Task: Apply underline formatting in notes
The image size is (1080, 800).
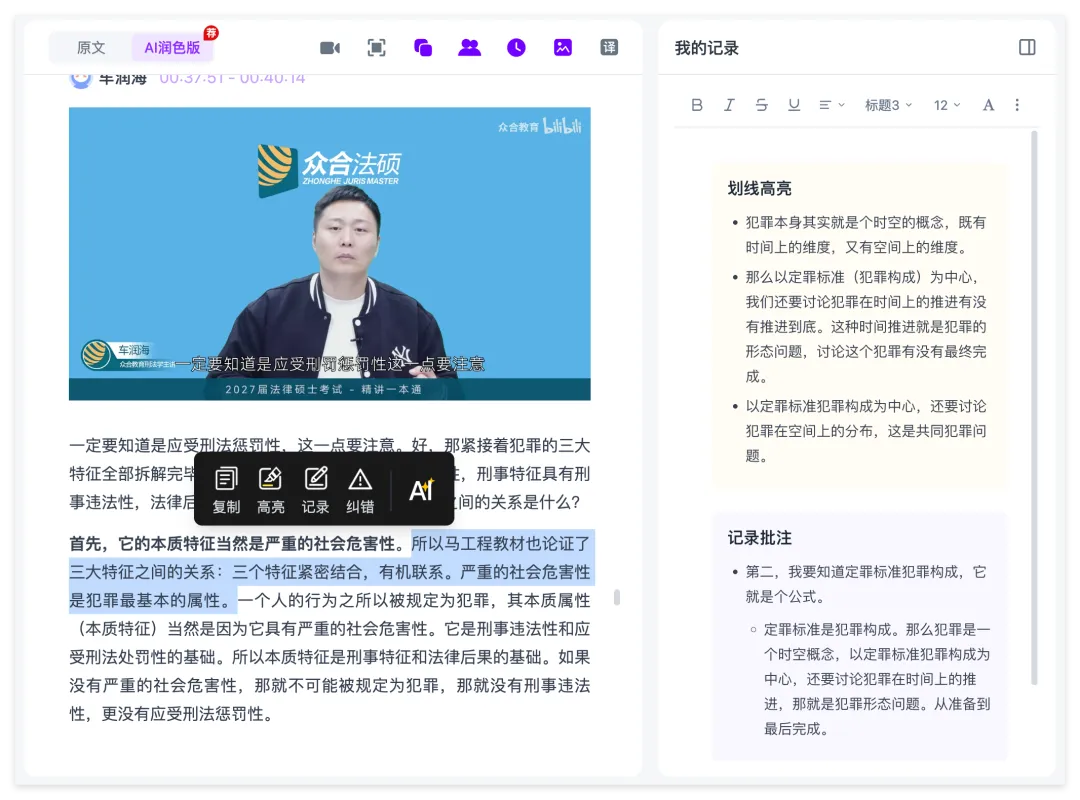Action: tap(793, 105)
